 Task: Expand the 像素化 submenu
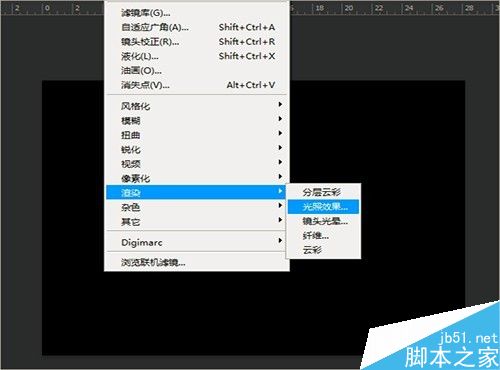click(197, 178)
